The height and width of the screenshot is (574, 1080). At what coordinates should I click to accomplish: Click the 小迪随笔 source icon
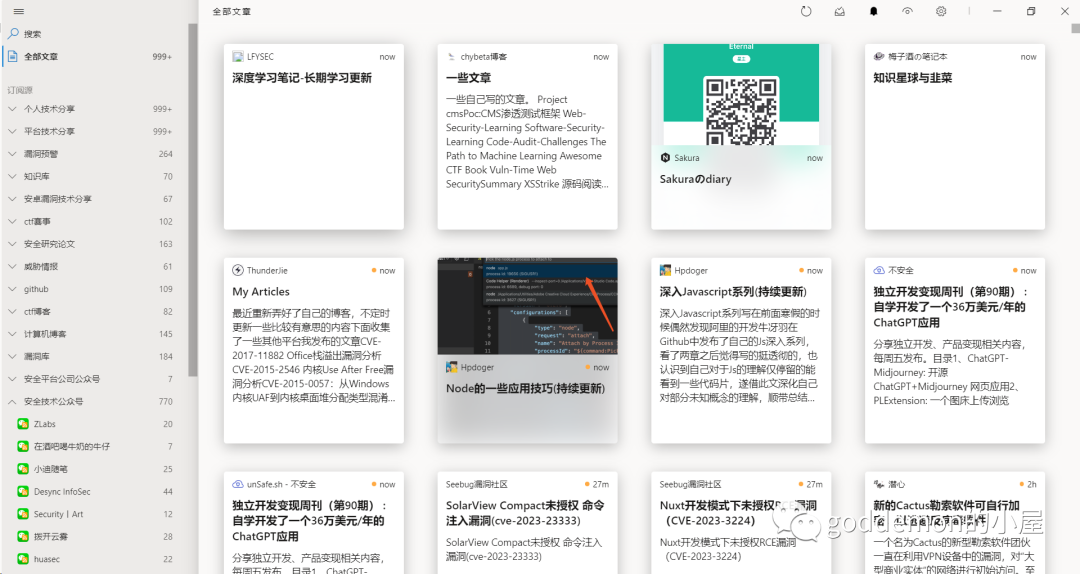pos(23,469)
